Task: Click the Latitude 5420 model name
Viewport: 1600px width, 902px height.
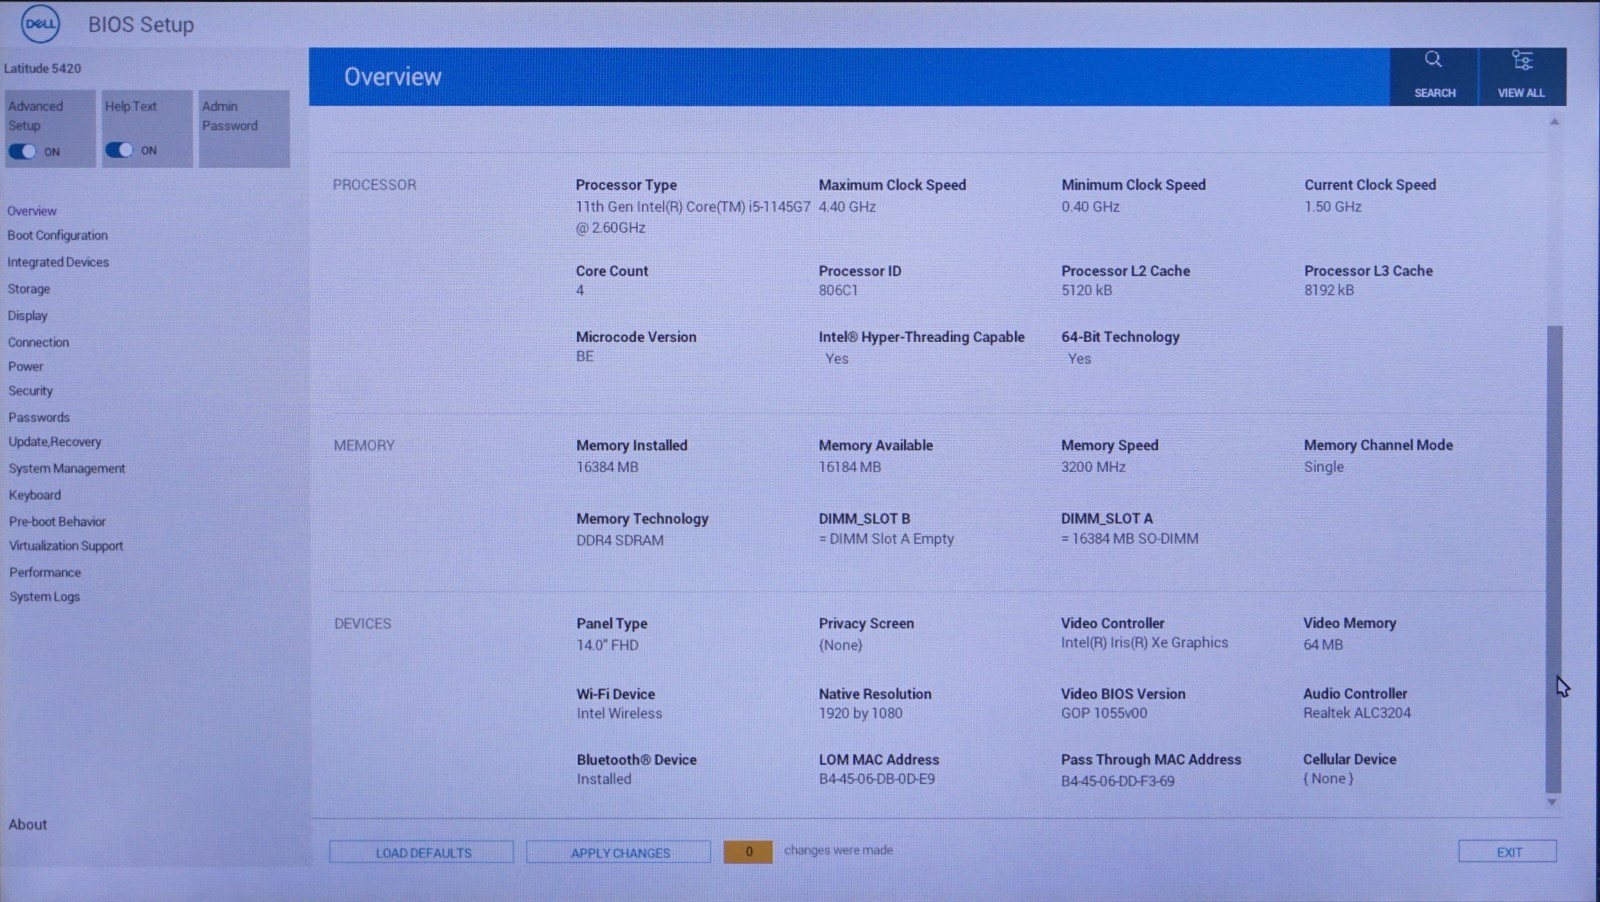Action: [43, 68]
